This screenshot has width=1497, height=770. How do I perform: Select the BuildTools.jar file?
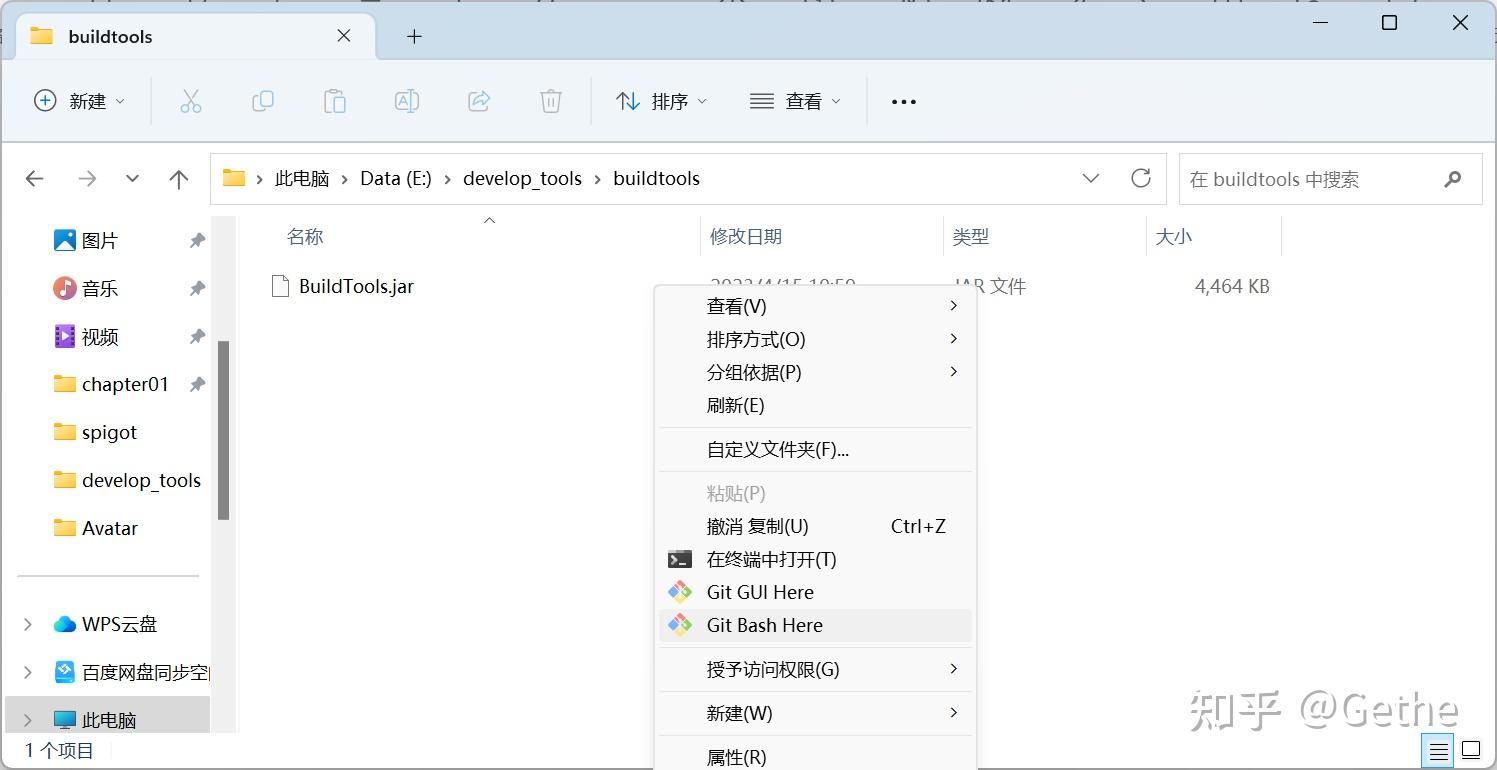[x=356, y=285]
